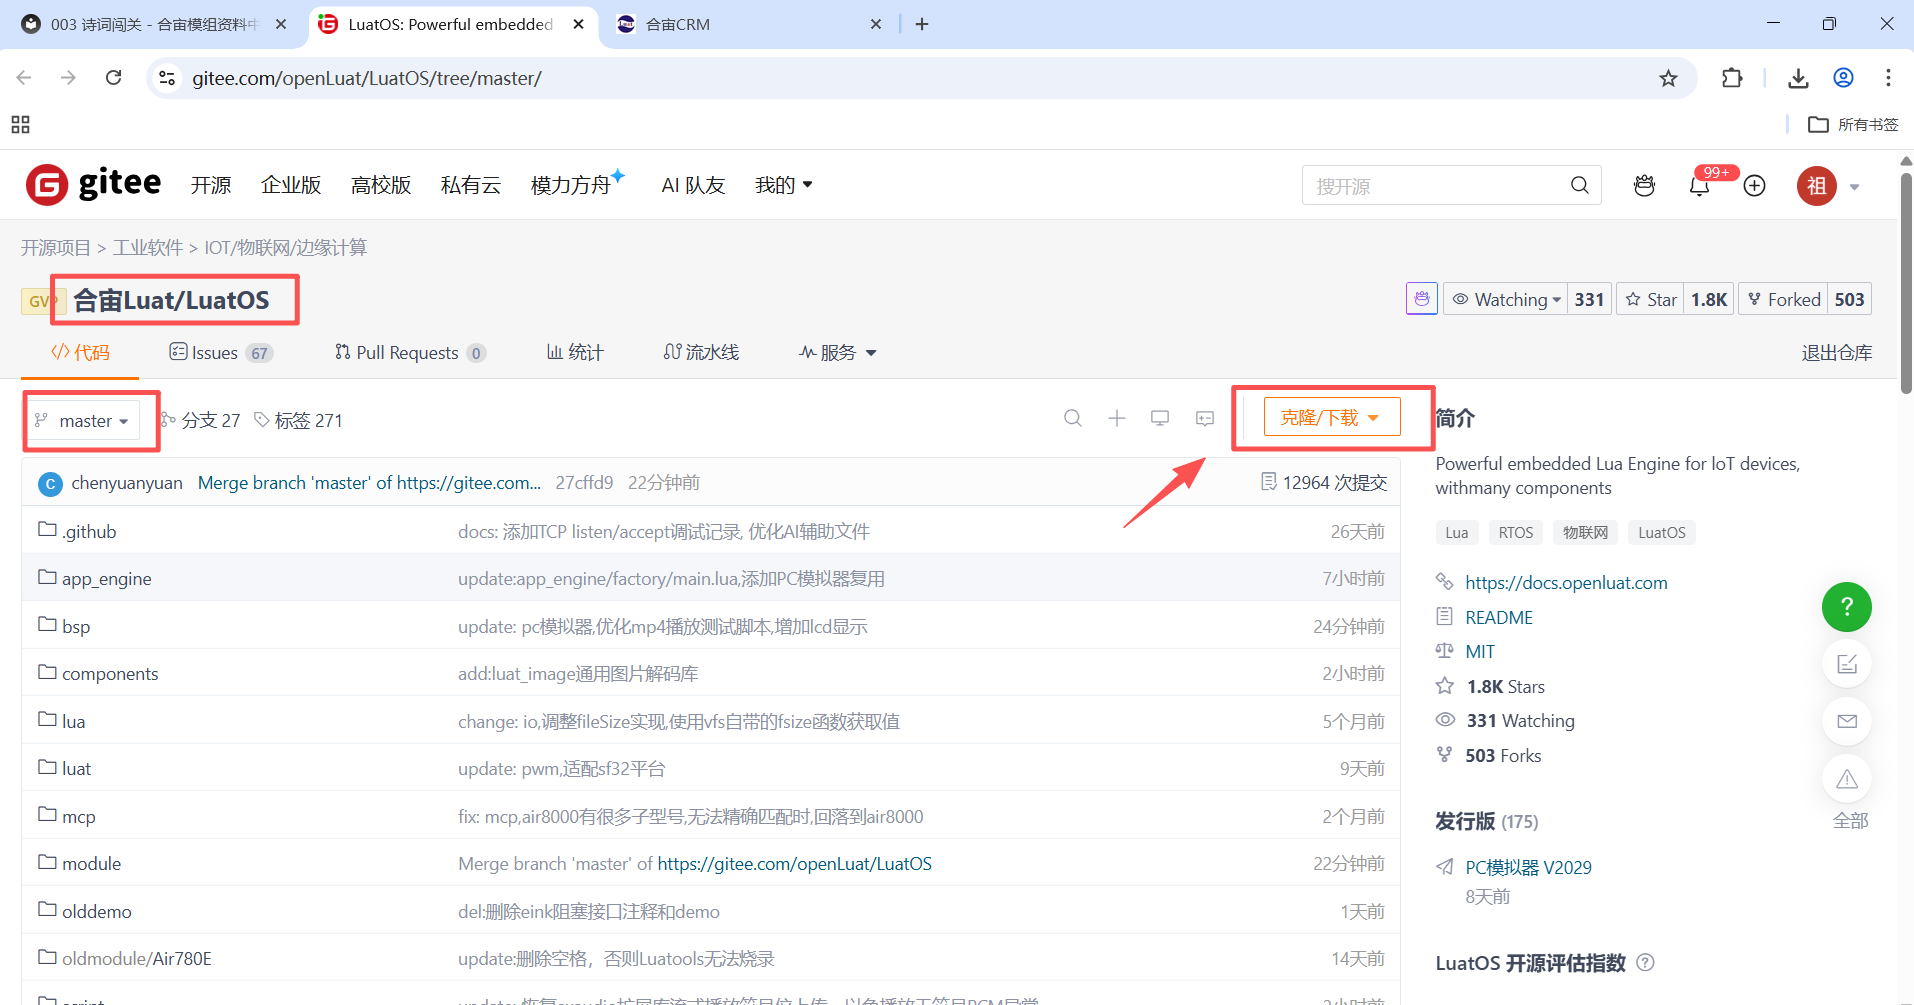Viewport: 1914px width, 1005px height.
Task: Open the PC模拟器 V2029 release
Action: click(x=1528, y=867)
